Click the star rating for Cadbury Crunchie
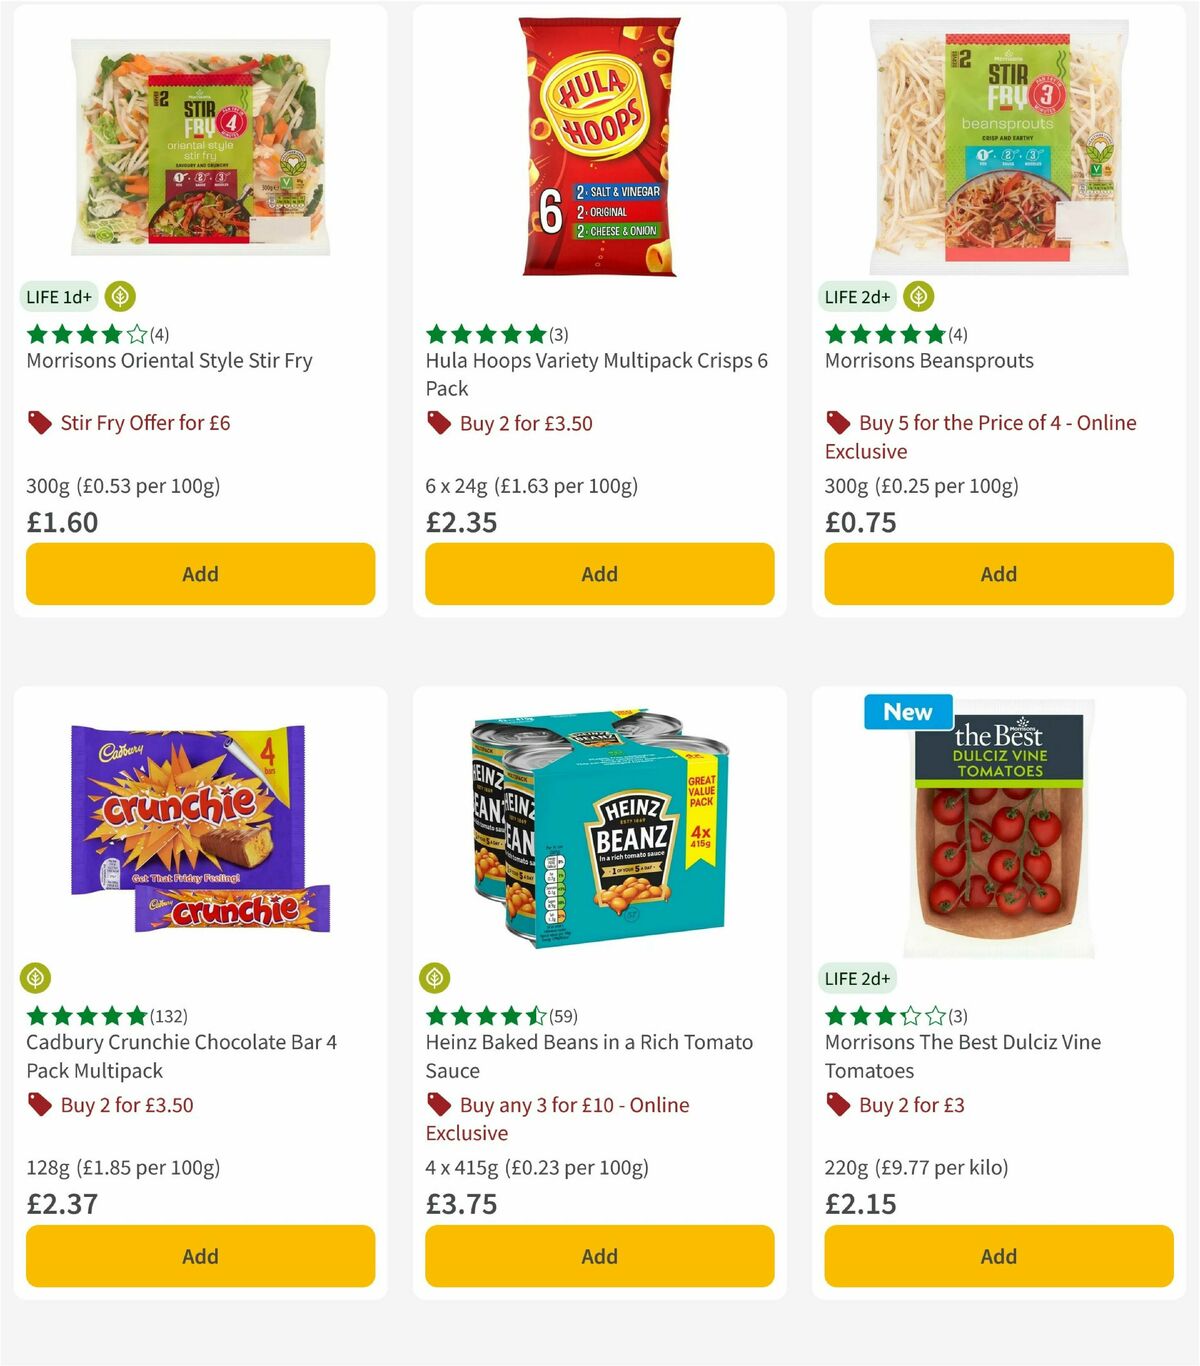This screenshot has height=1366, width=1200. point(85,1015)
